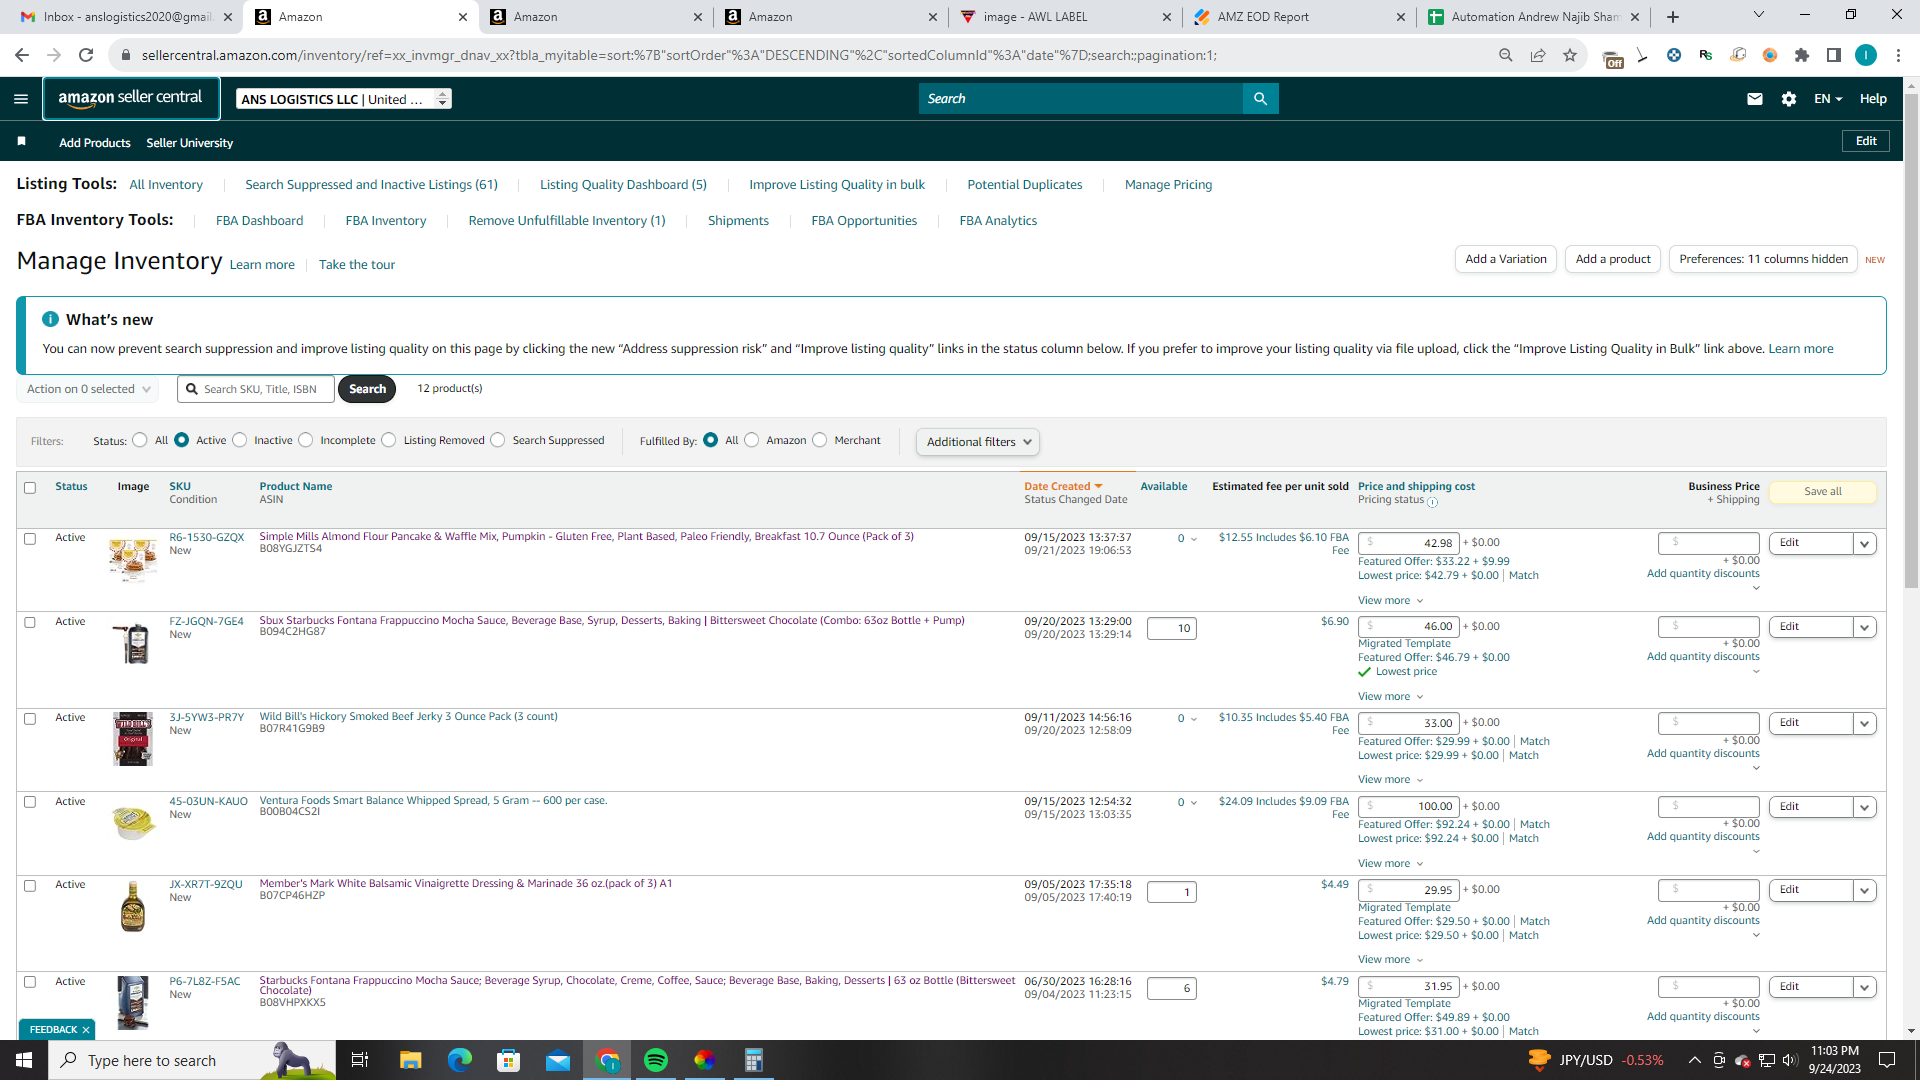The height and width of the screenshot is (1080, 1920).
Task: Open the Additional filters dropdown
Action: (x=978, y=442)
